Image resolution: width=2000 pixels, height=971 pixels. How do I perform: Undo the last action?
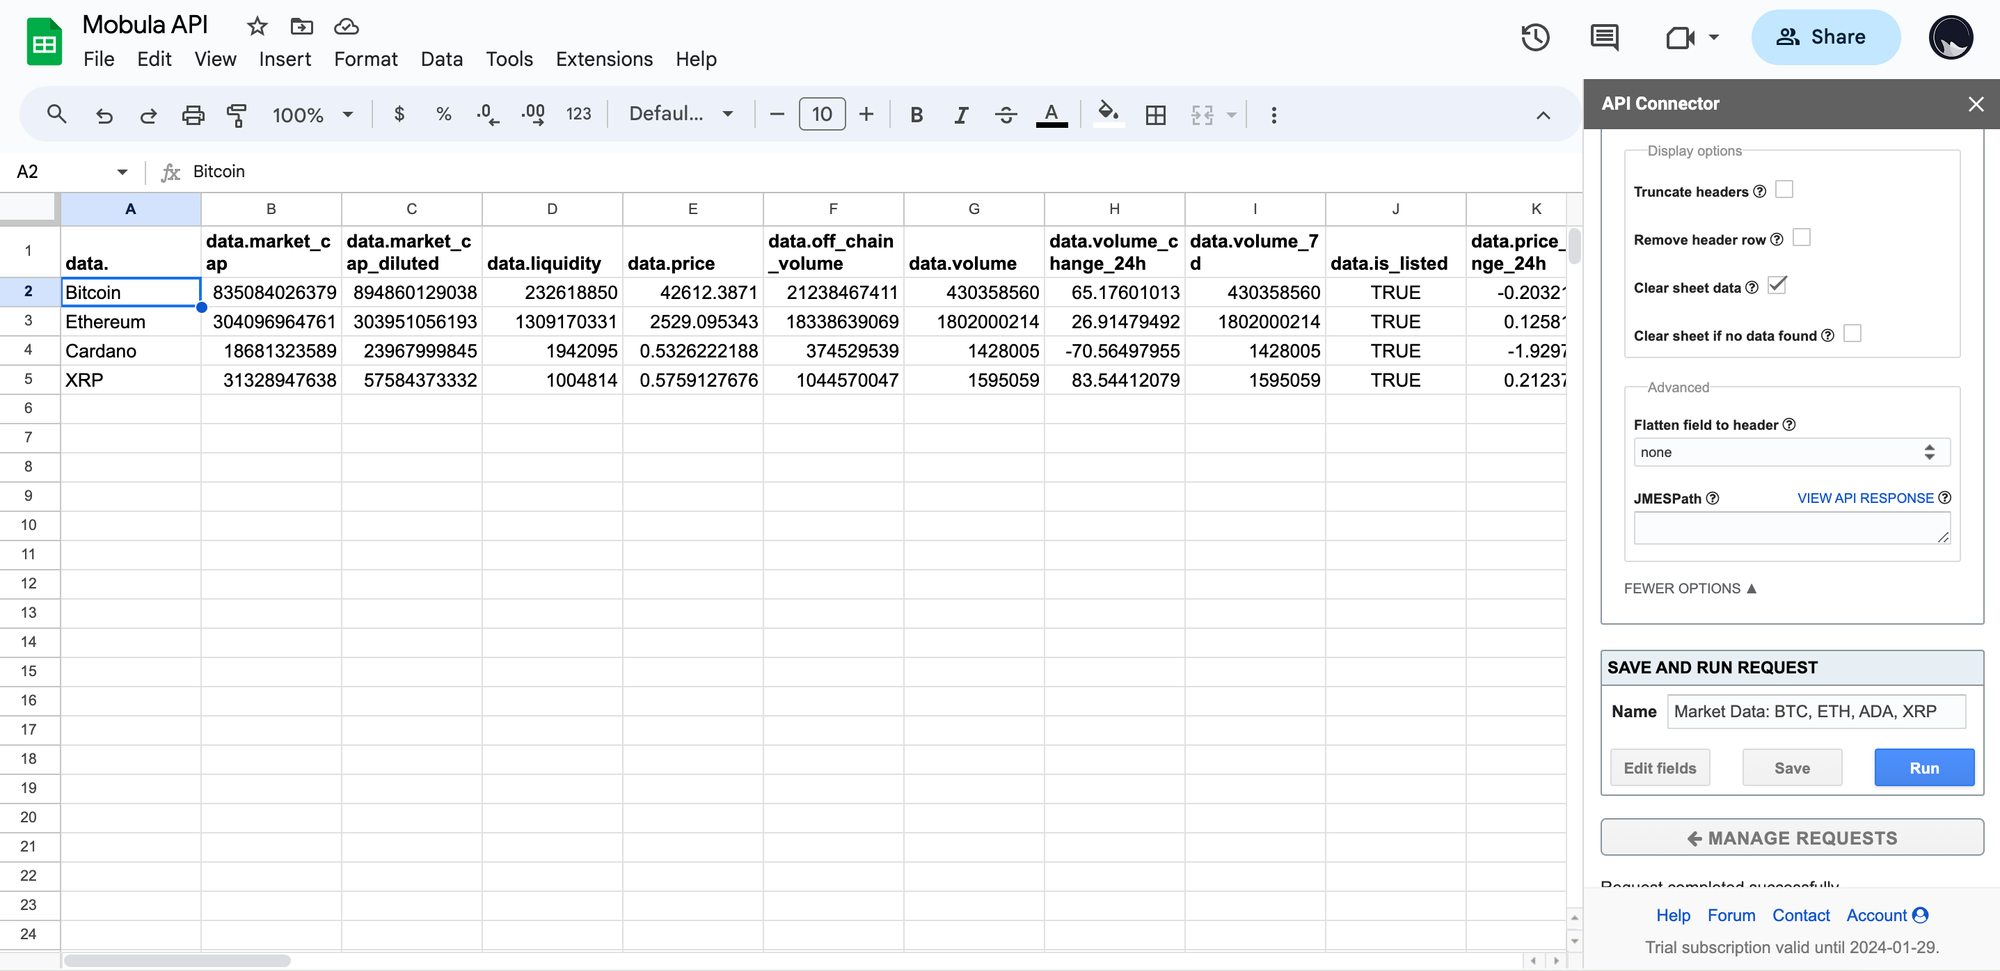104,115
